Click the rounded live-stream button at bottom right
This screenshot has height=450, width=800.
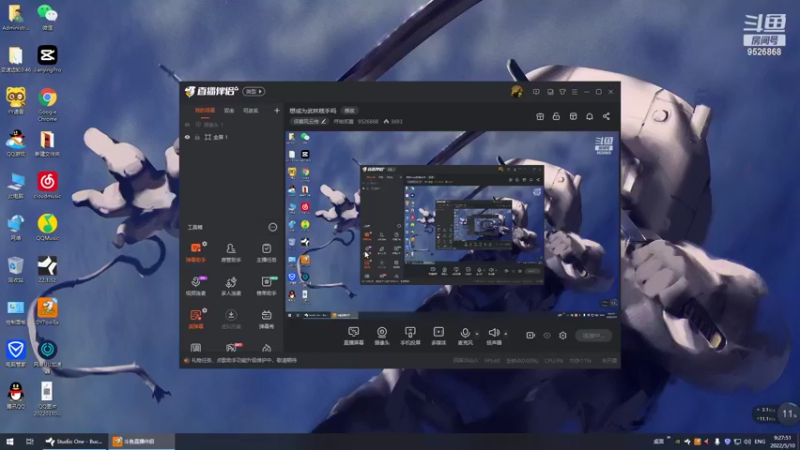point(593,335)
